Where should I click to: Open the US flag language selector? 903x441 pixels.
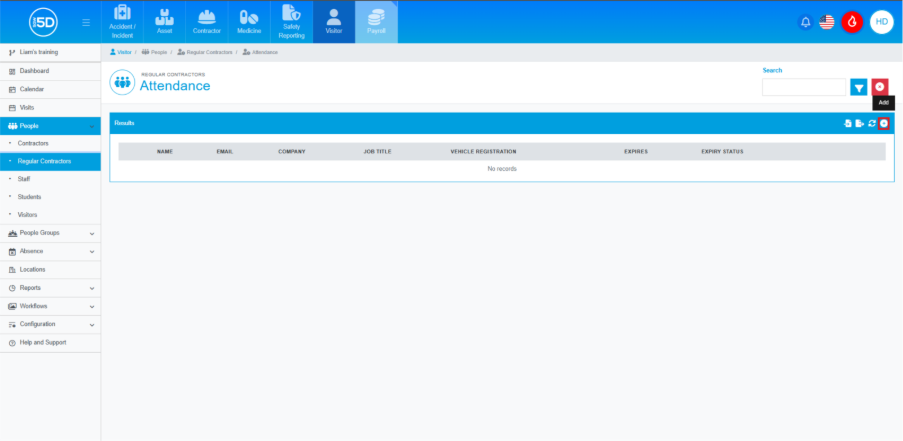click(827, 22)
